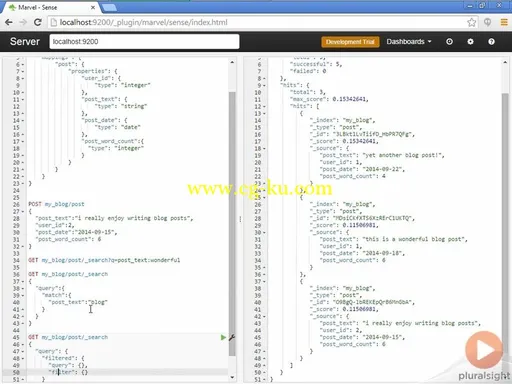
Task: Click "this is a wonderful blog post" text
Action: pyautogui.click(x=415, y=239)
